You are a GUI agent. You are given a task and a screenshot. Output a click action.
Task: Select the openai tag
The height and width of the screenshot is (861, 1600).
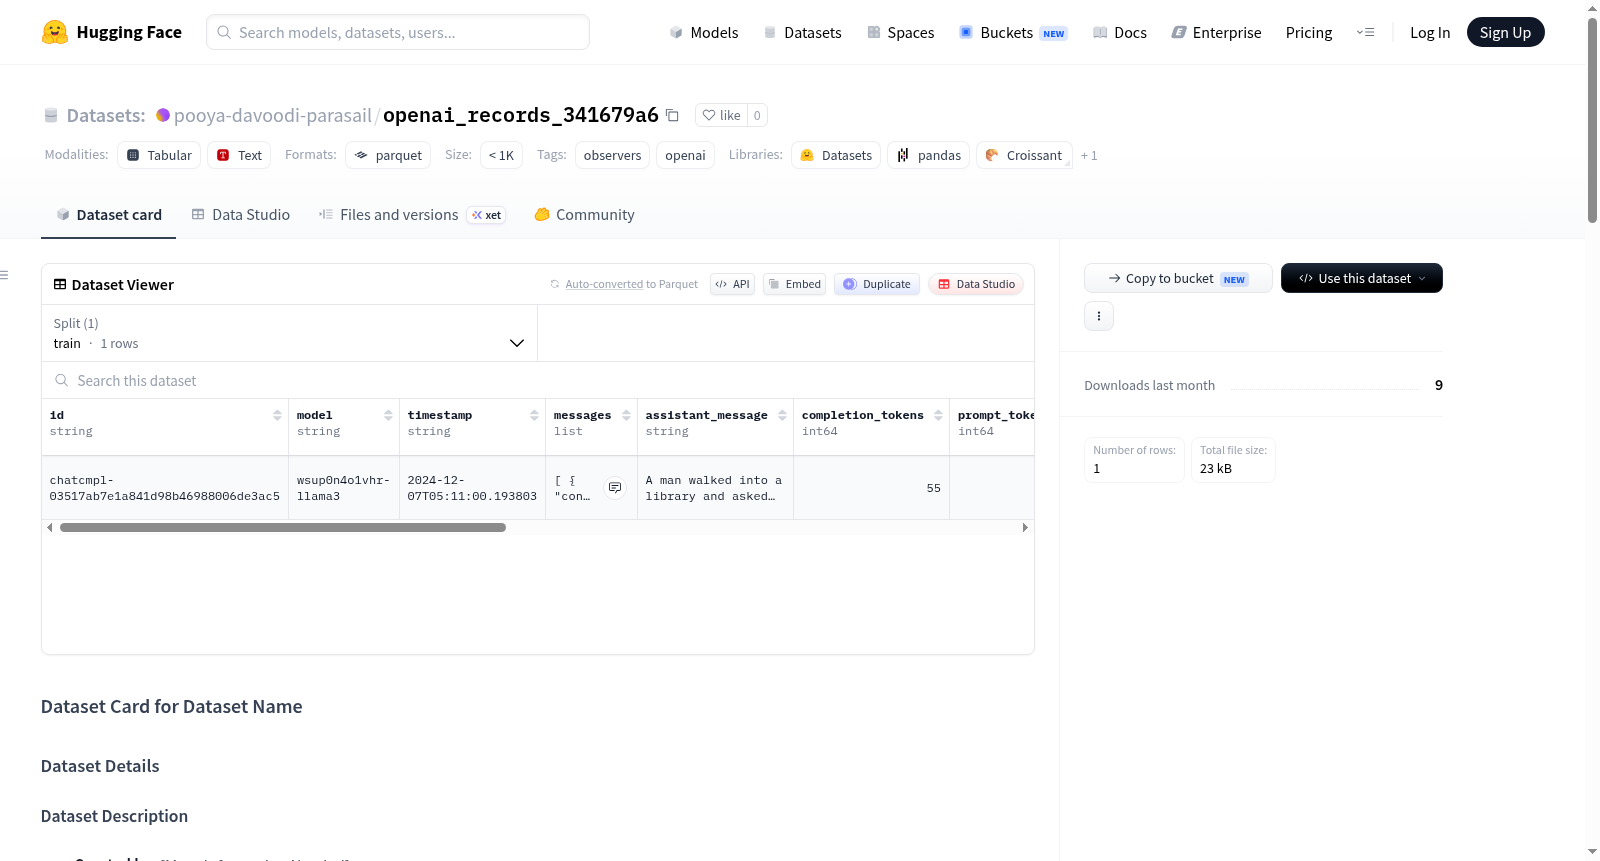point(685,155)
